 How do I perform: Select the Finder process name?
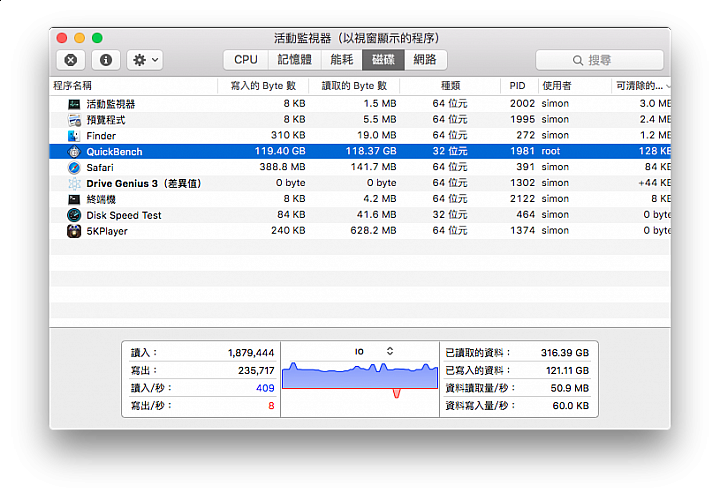click(101, 136)
